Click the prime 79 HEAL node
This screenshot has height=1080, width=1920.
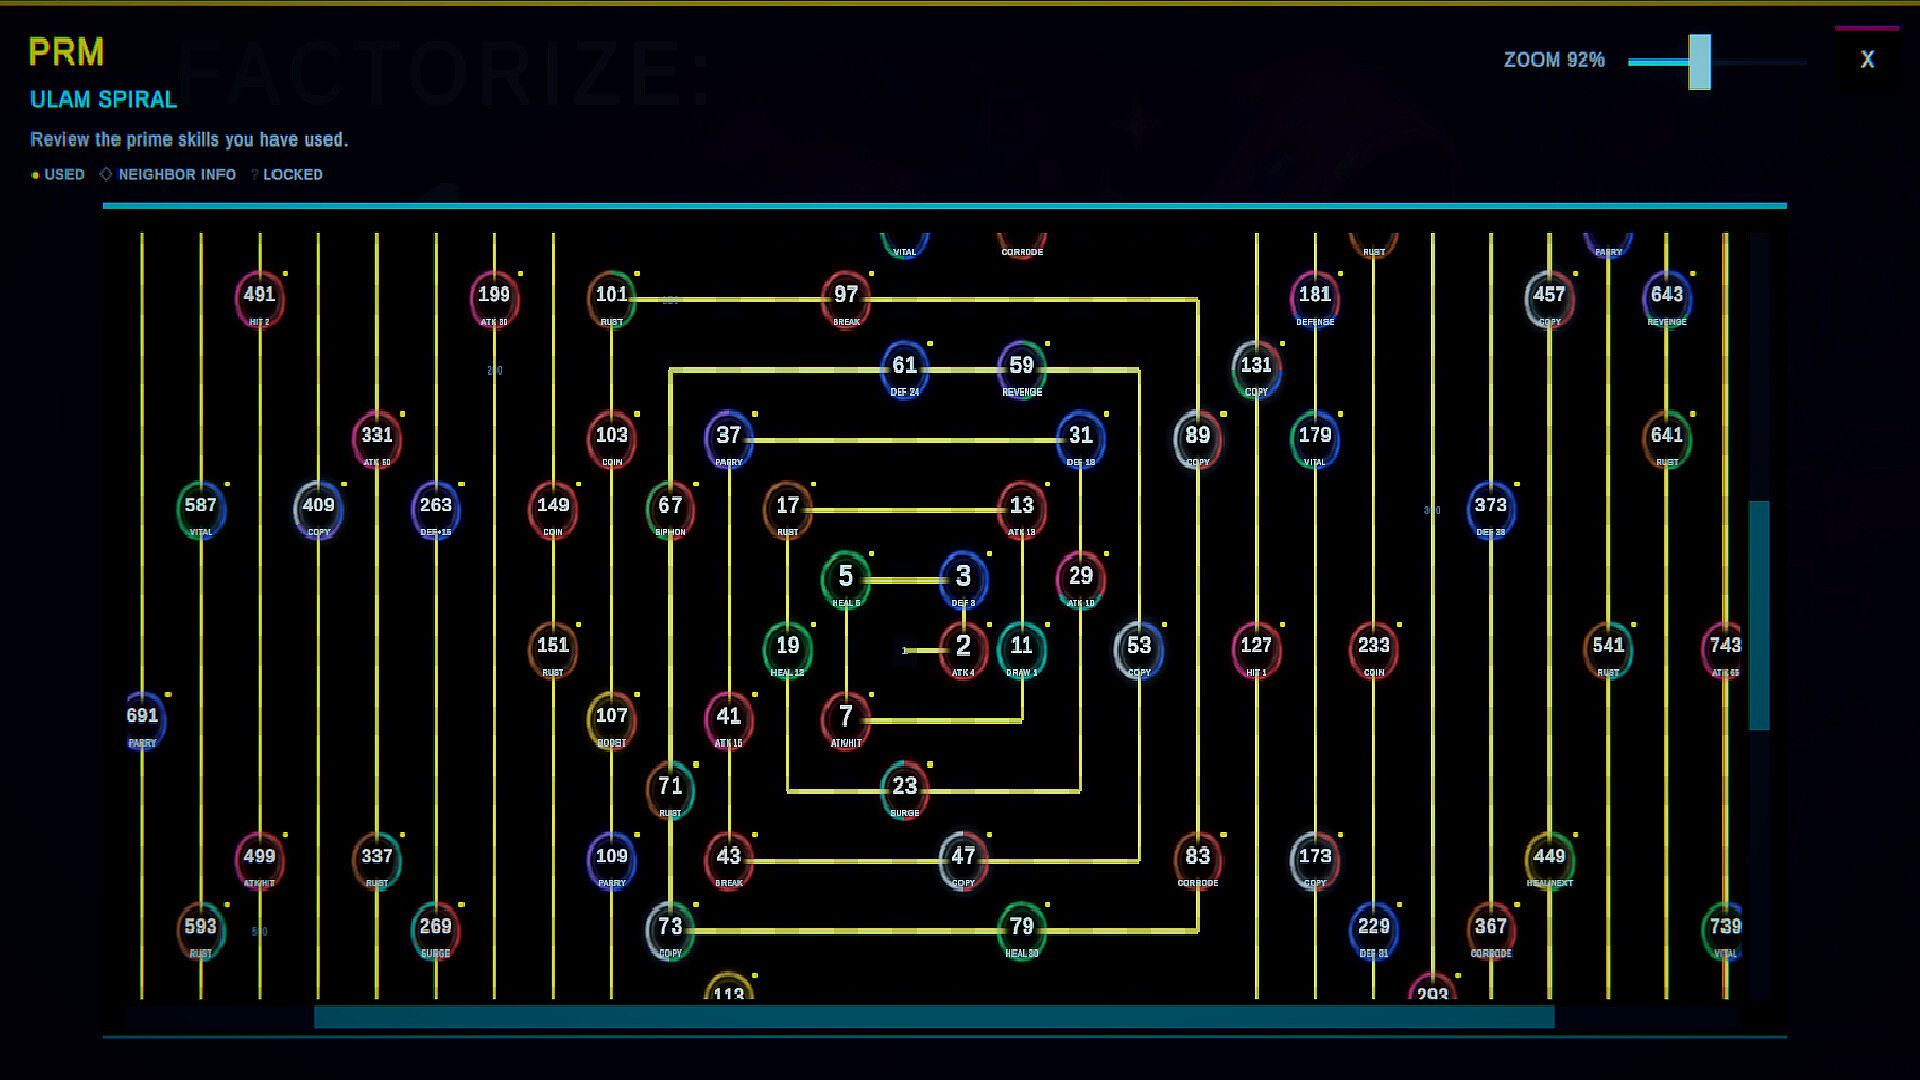1021,929
